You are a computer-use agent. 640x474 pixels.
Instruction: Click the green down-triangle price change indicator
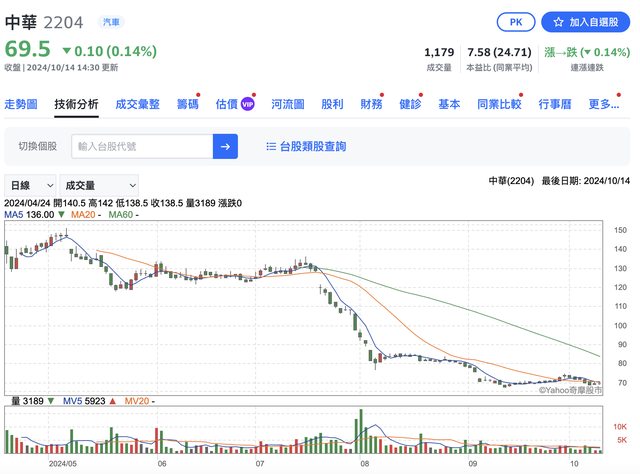[66, 50]
